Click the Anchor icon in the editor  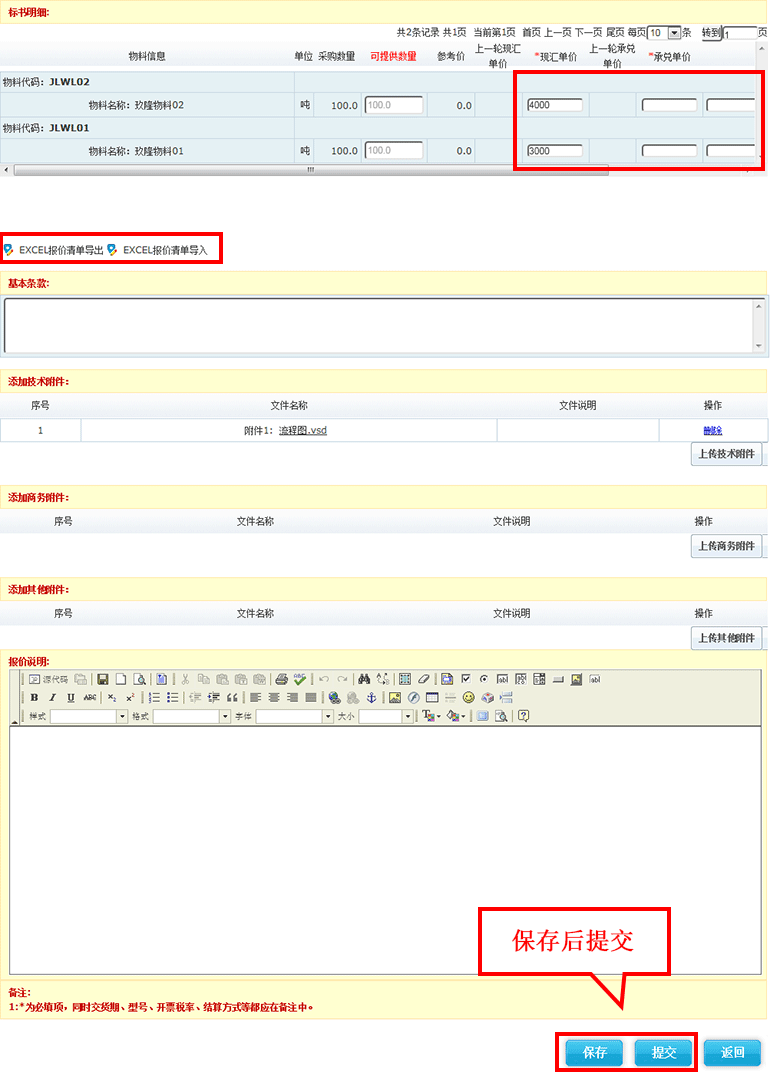point(371,697)
